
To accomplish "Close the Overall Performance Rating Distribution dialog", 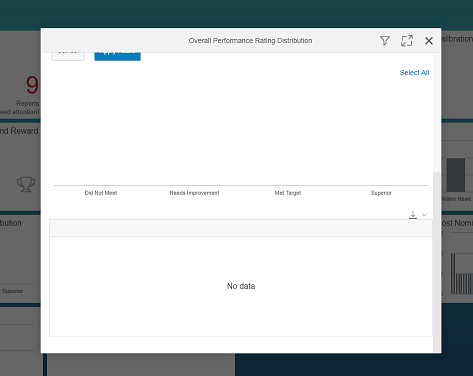I will click(429, 41).
